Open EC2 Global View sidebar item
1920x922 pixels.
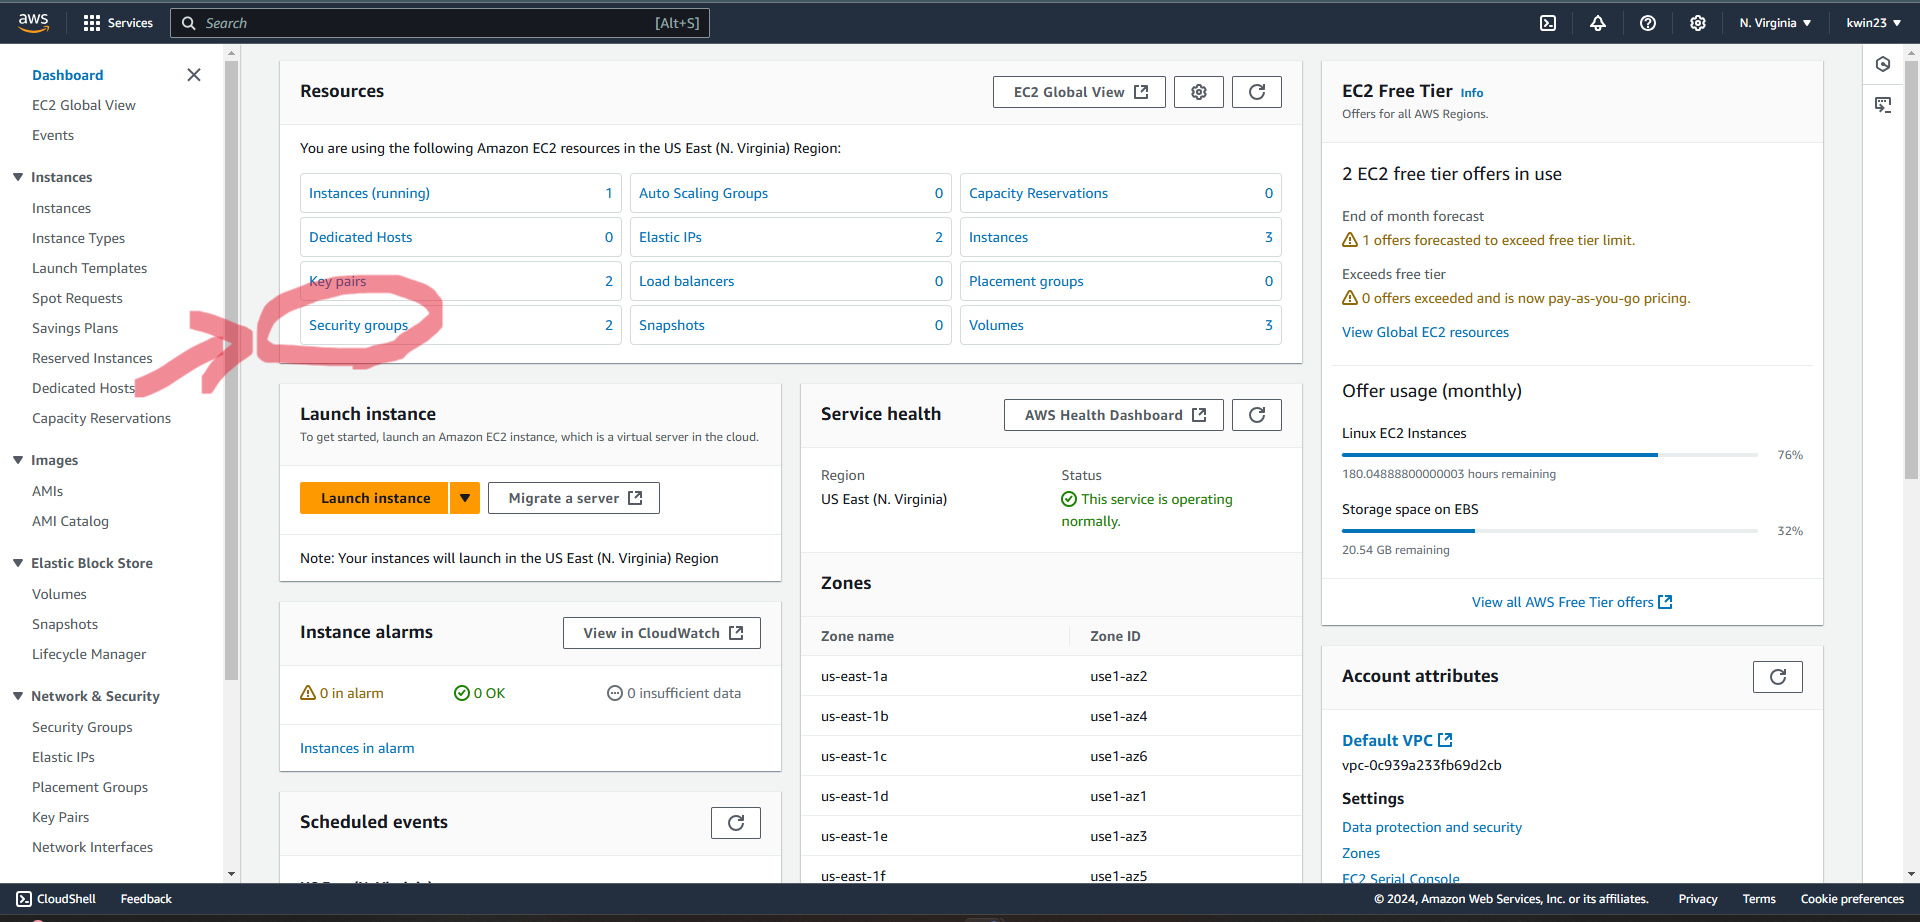tap(83, 105)
